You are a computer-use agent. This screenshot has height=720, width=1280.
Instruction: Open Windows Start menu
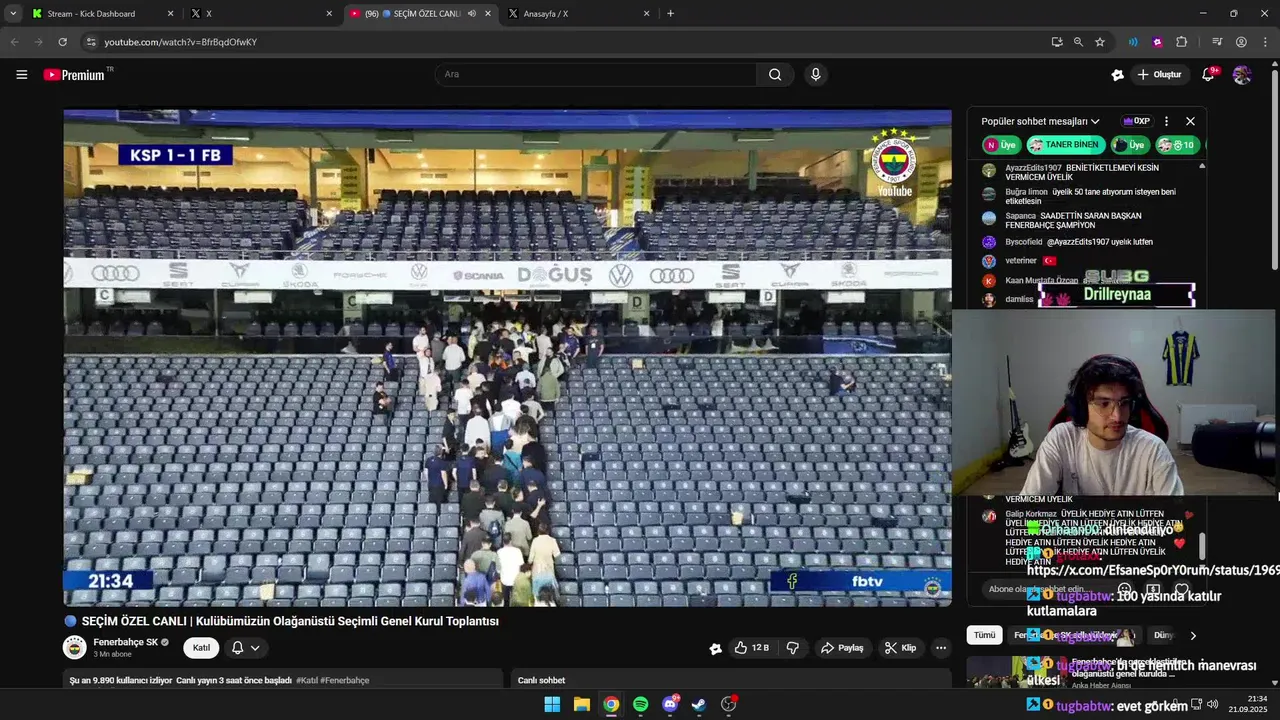click(x=552, y=704)
